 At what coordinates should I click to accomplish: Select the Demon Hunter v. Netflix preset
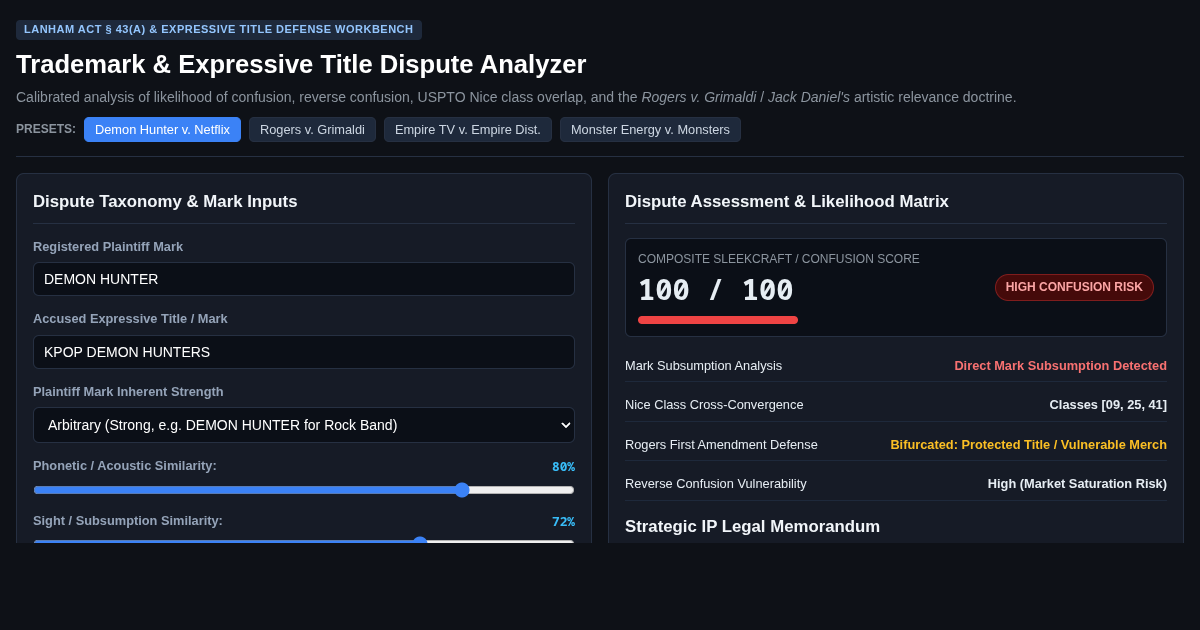pyautogui.click(x=162, y=129)
